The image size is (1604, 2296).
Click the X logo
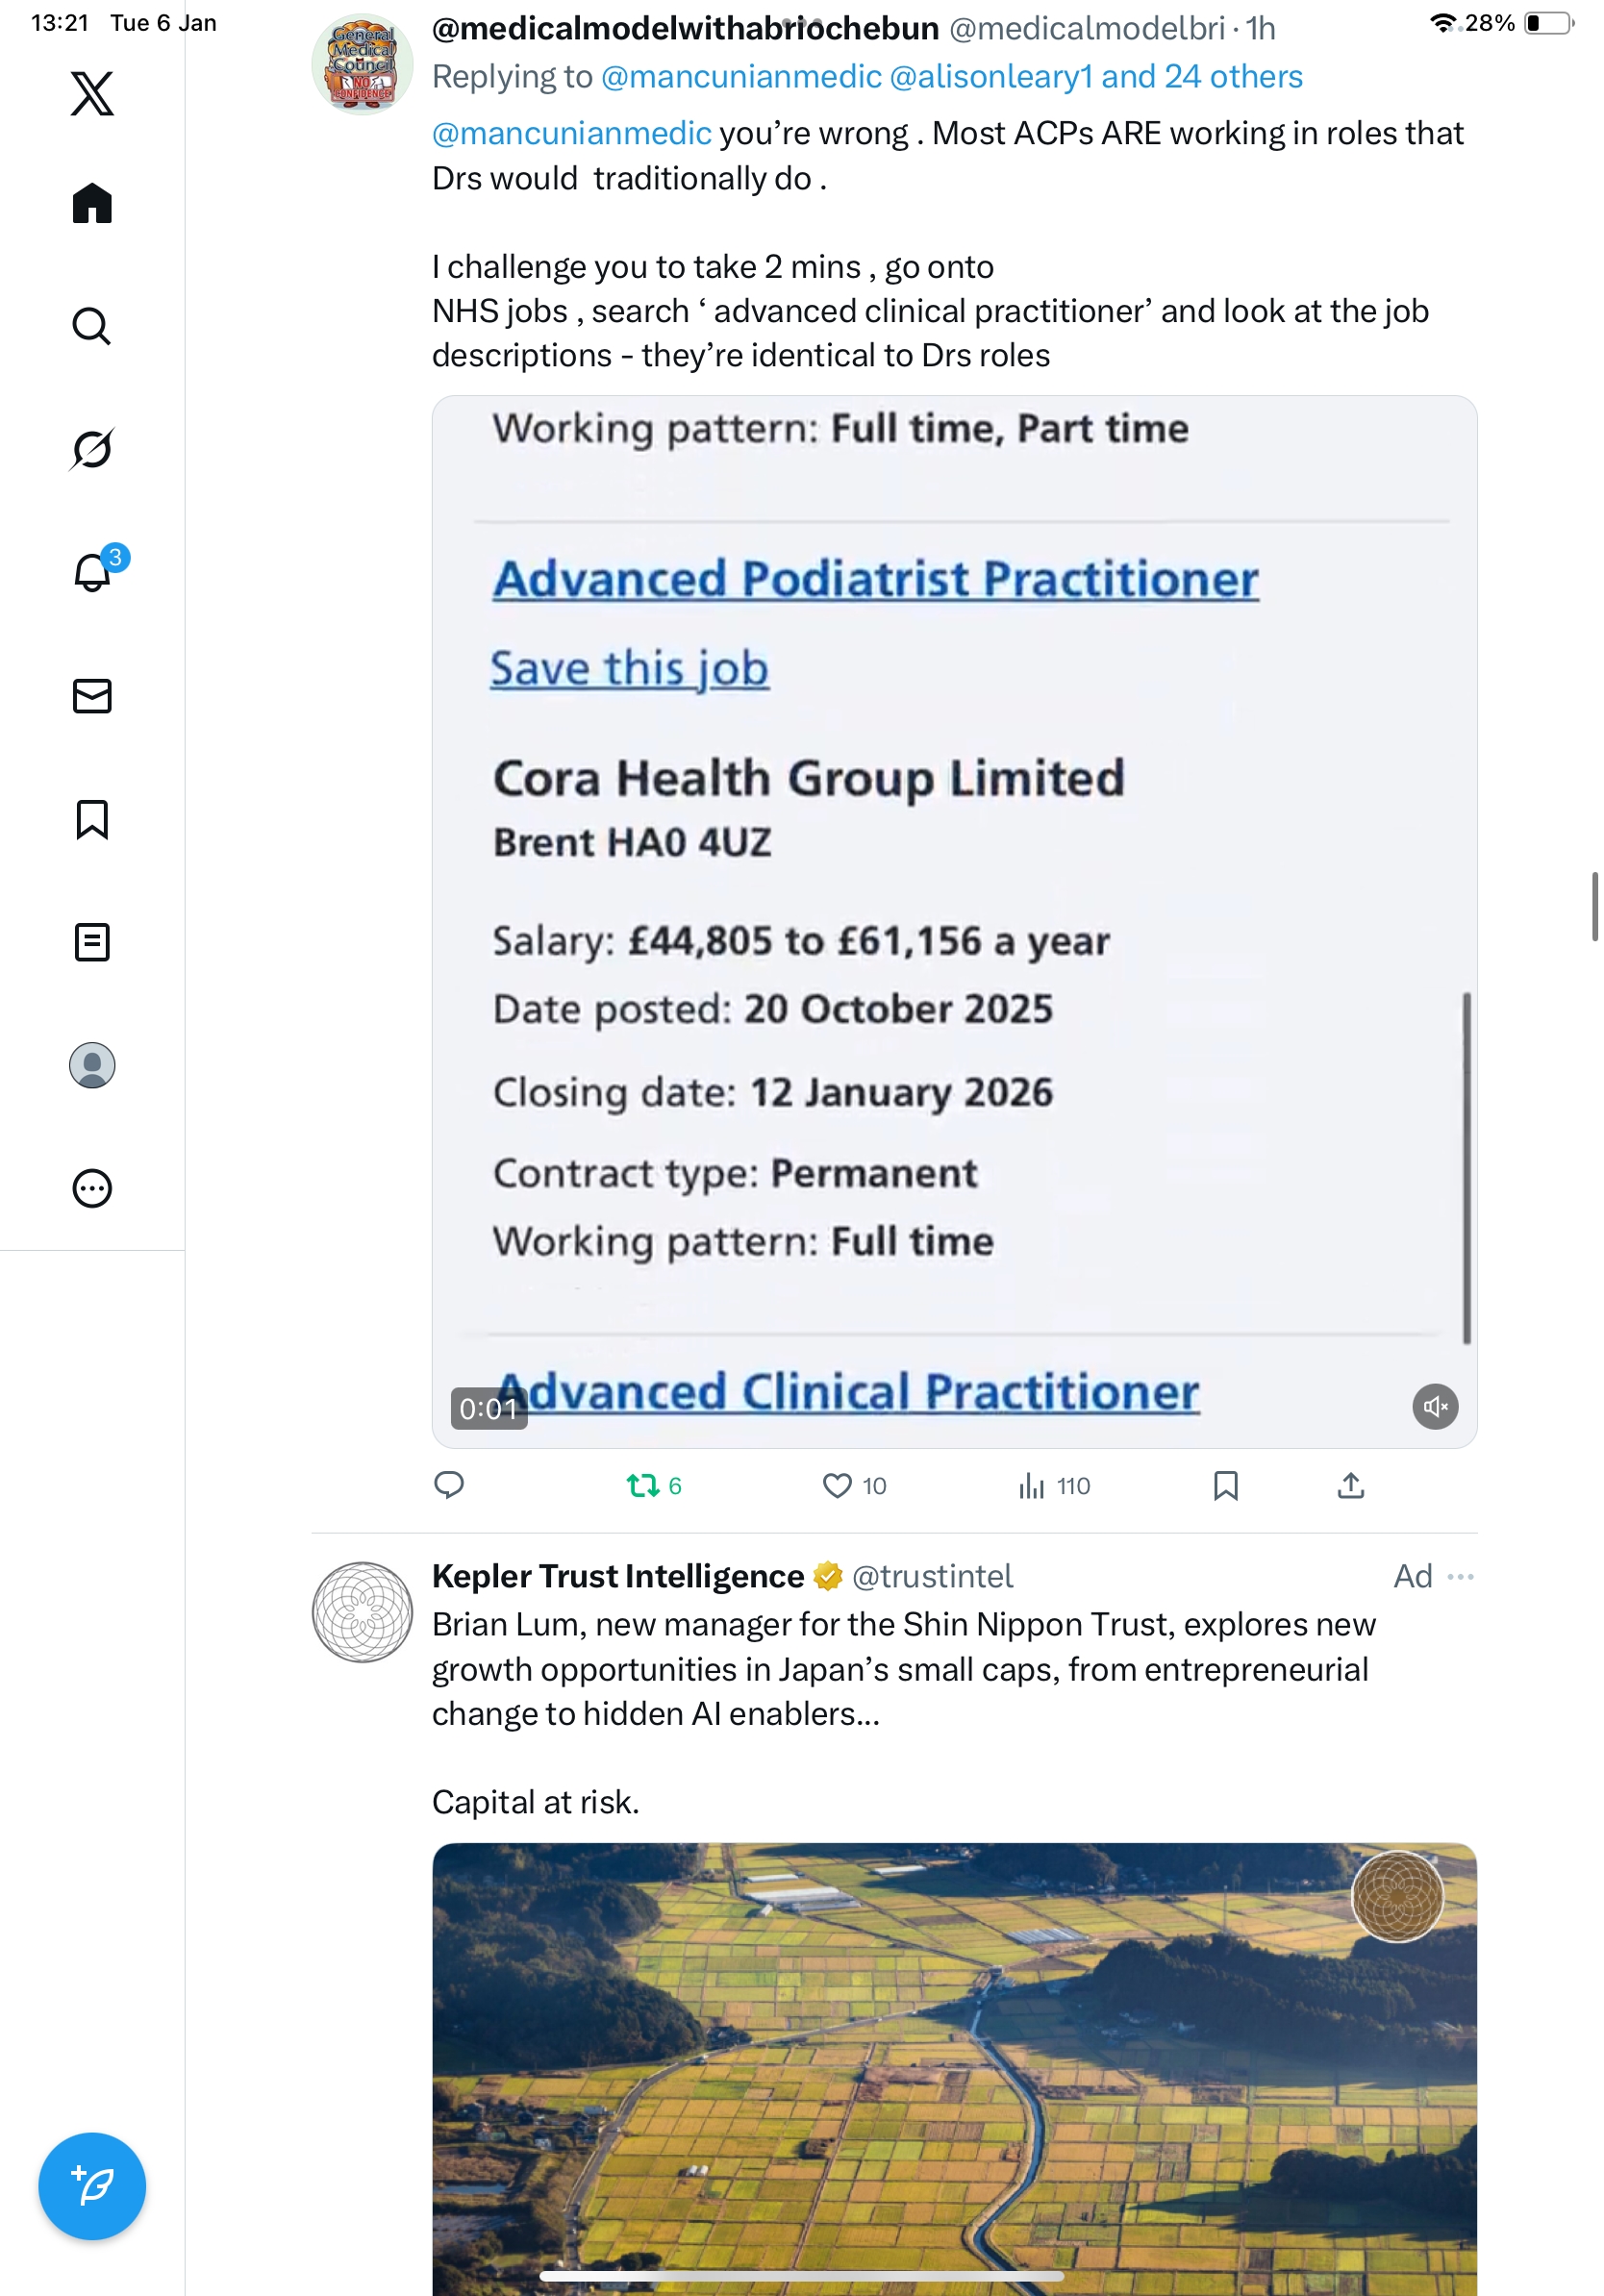[x=92, y=94]
